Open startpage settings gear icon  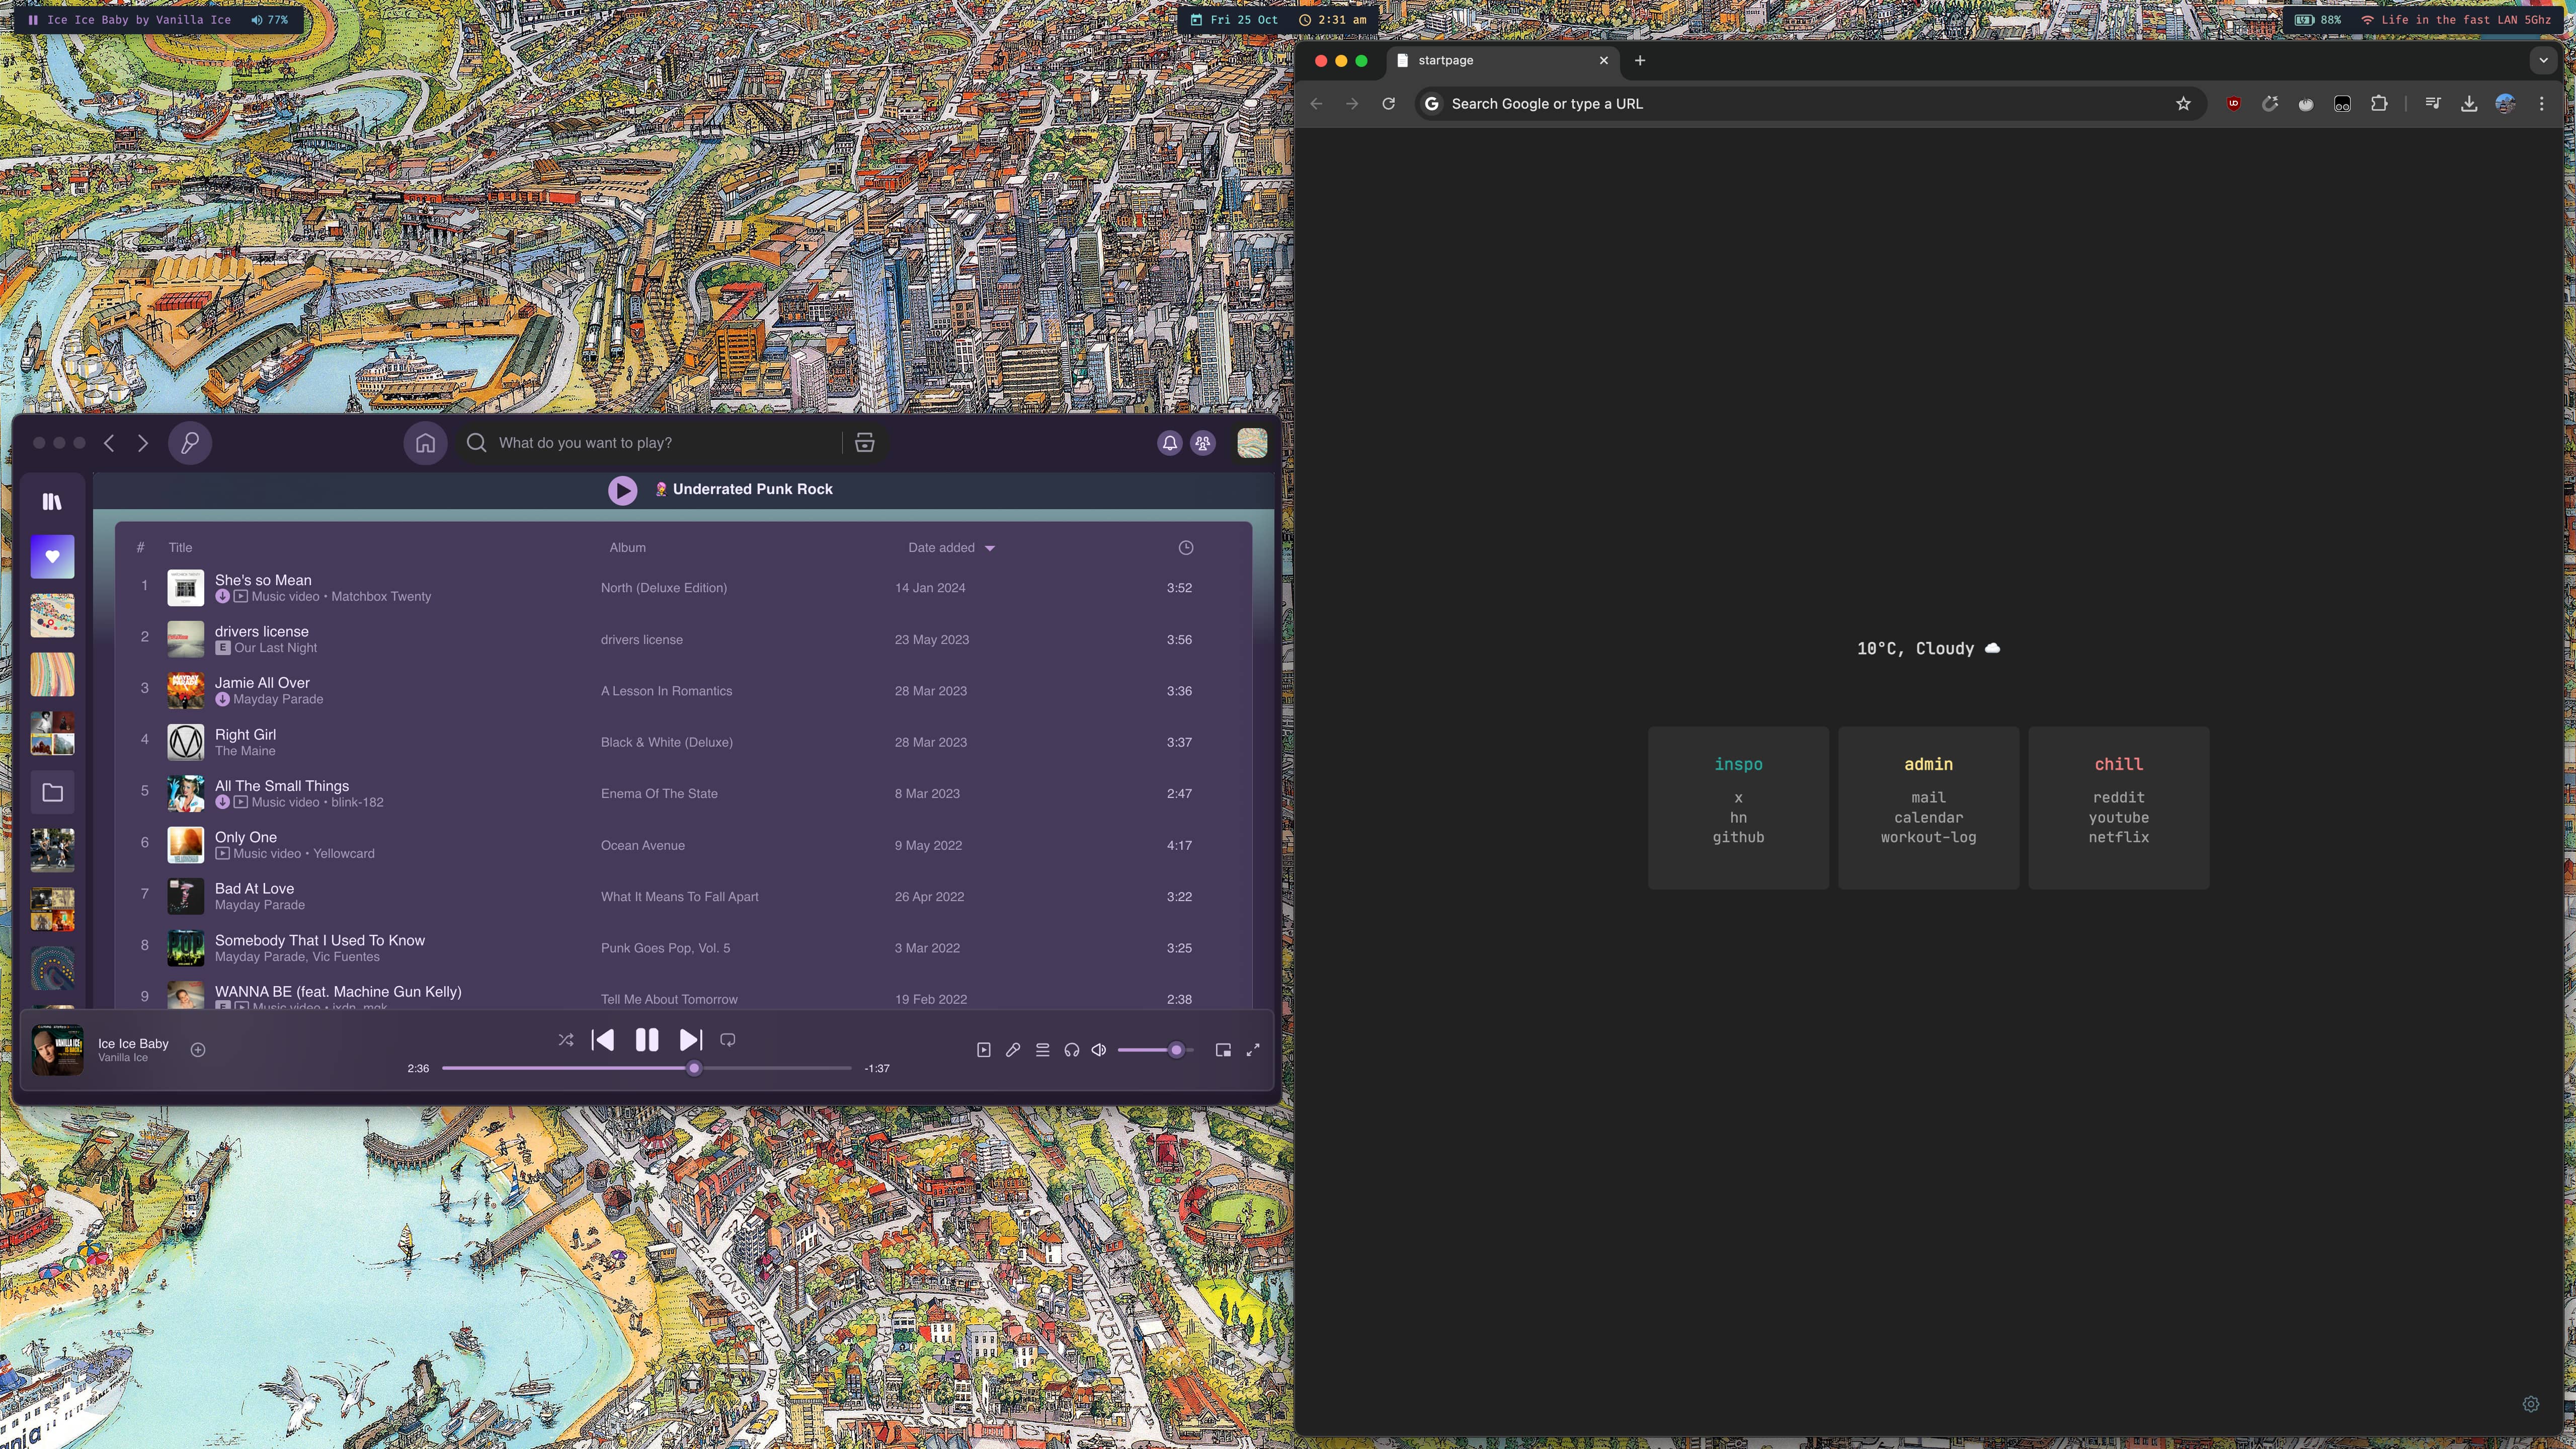coord(2530,1404)
